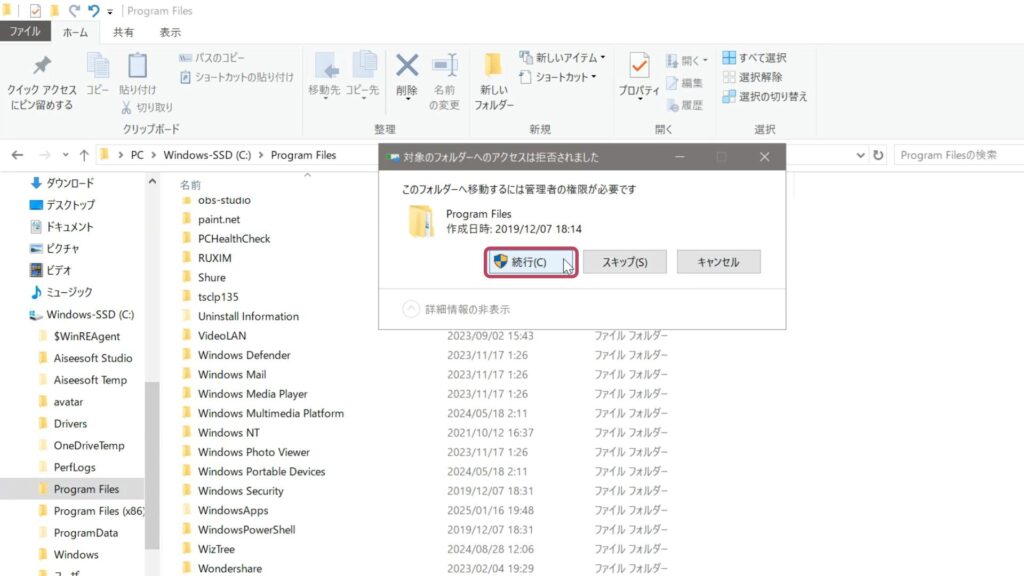Viewport: 1024px width, 576px height.
Task: Create a new folder via ribbon icon
Action: click(x=493, y=66)
